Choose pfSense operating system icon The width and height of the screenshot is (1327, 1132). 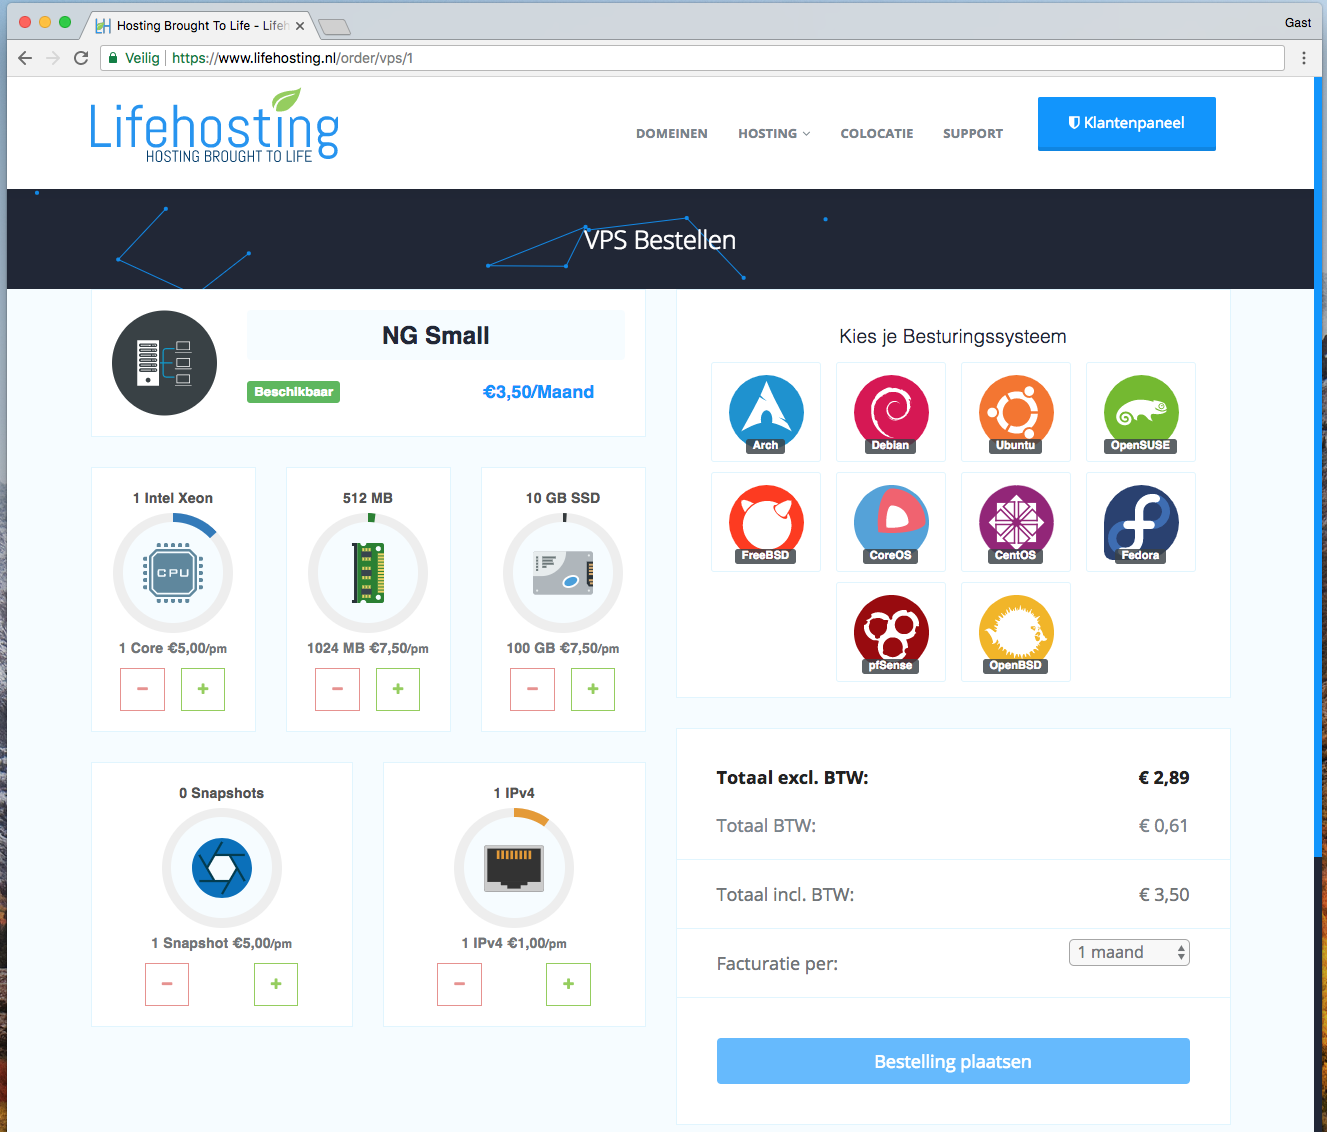coord(891,632)
